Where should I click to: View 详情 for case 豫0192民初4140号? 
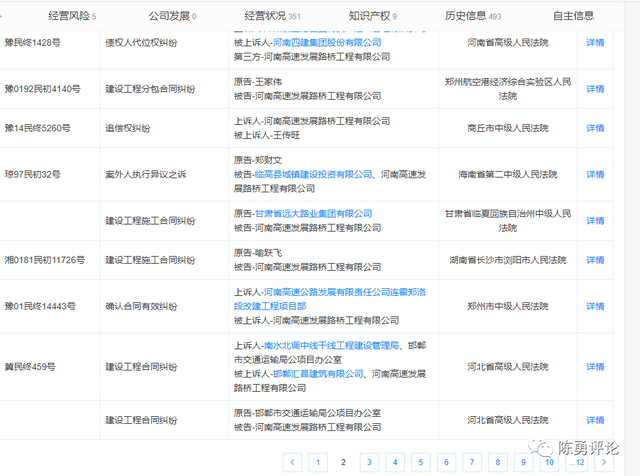[x=595, y=89]
